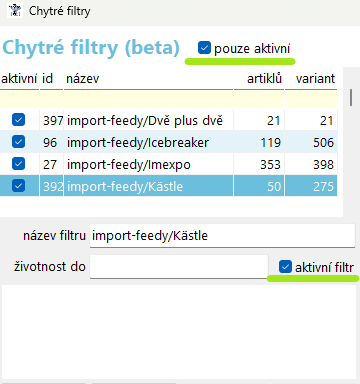
Task: Click the název filter cell in yellow row
Action: coord(148,99)
